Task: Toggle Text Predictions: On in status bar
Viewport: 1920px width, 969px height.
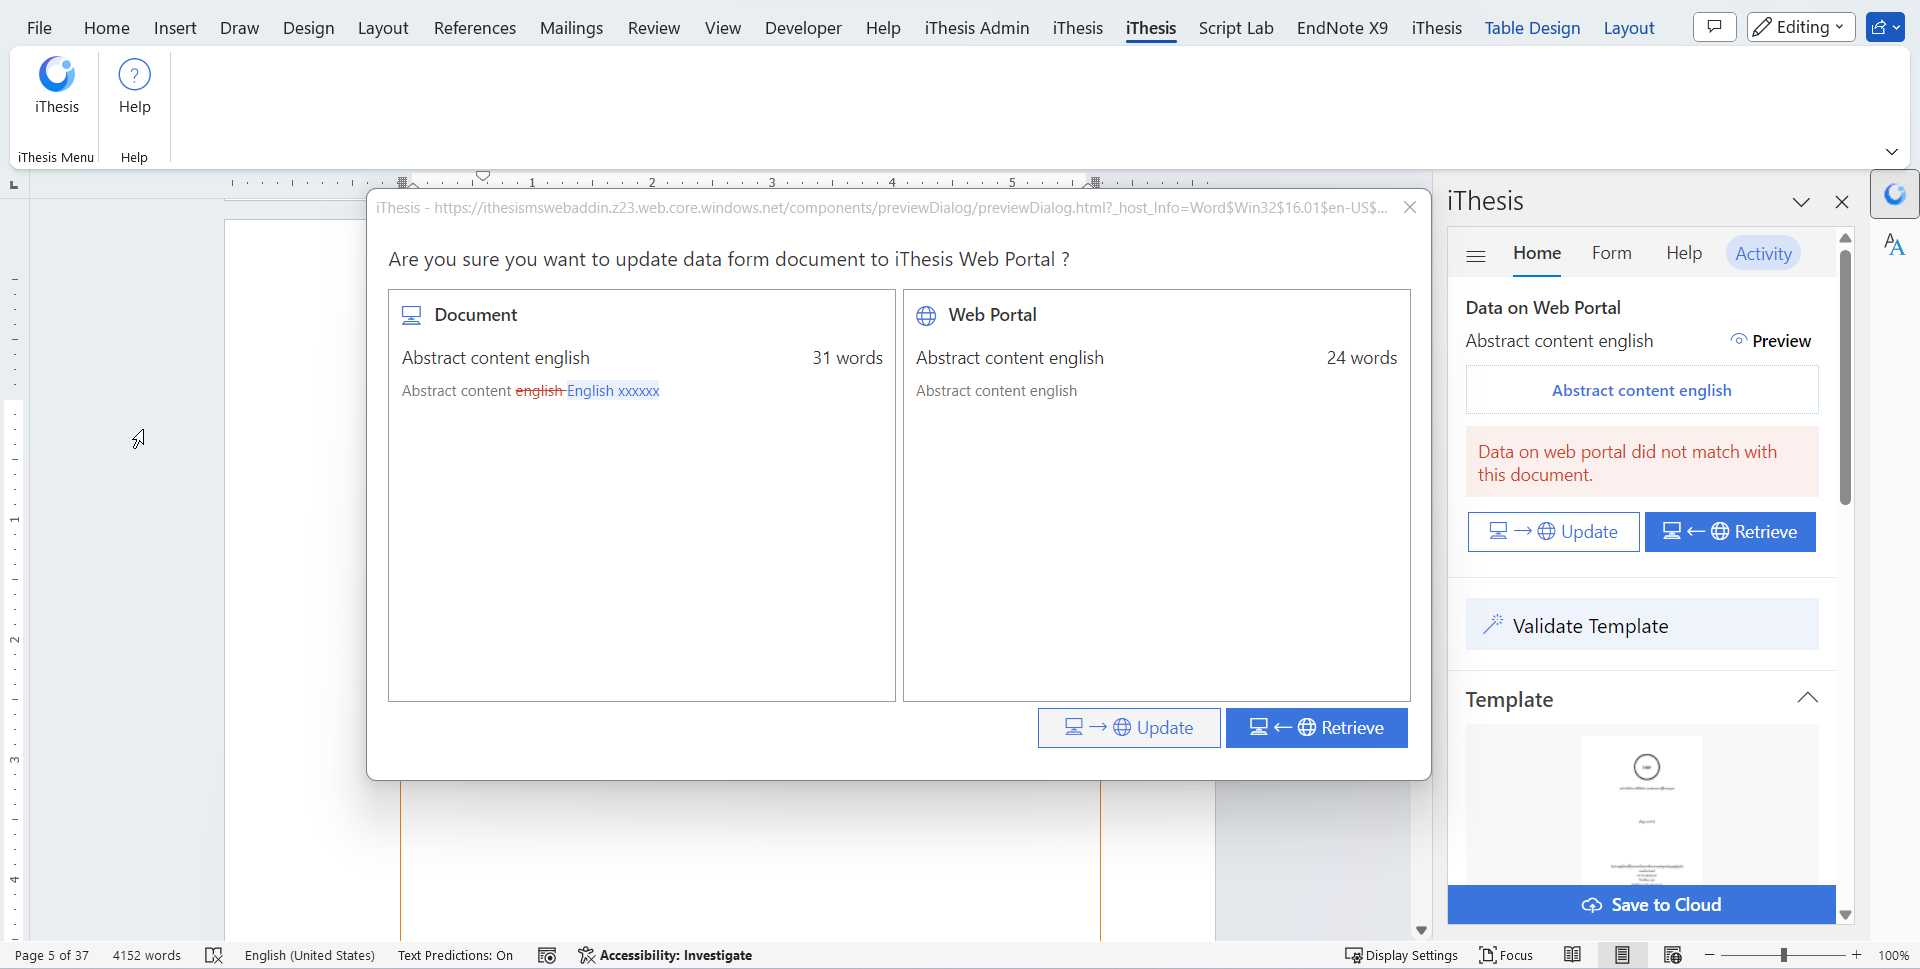Action: point(455,956)
